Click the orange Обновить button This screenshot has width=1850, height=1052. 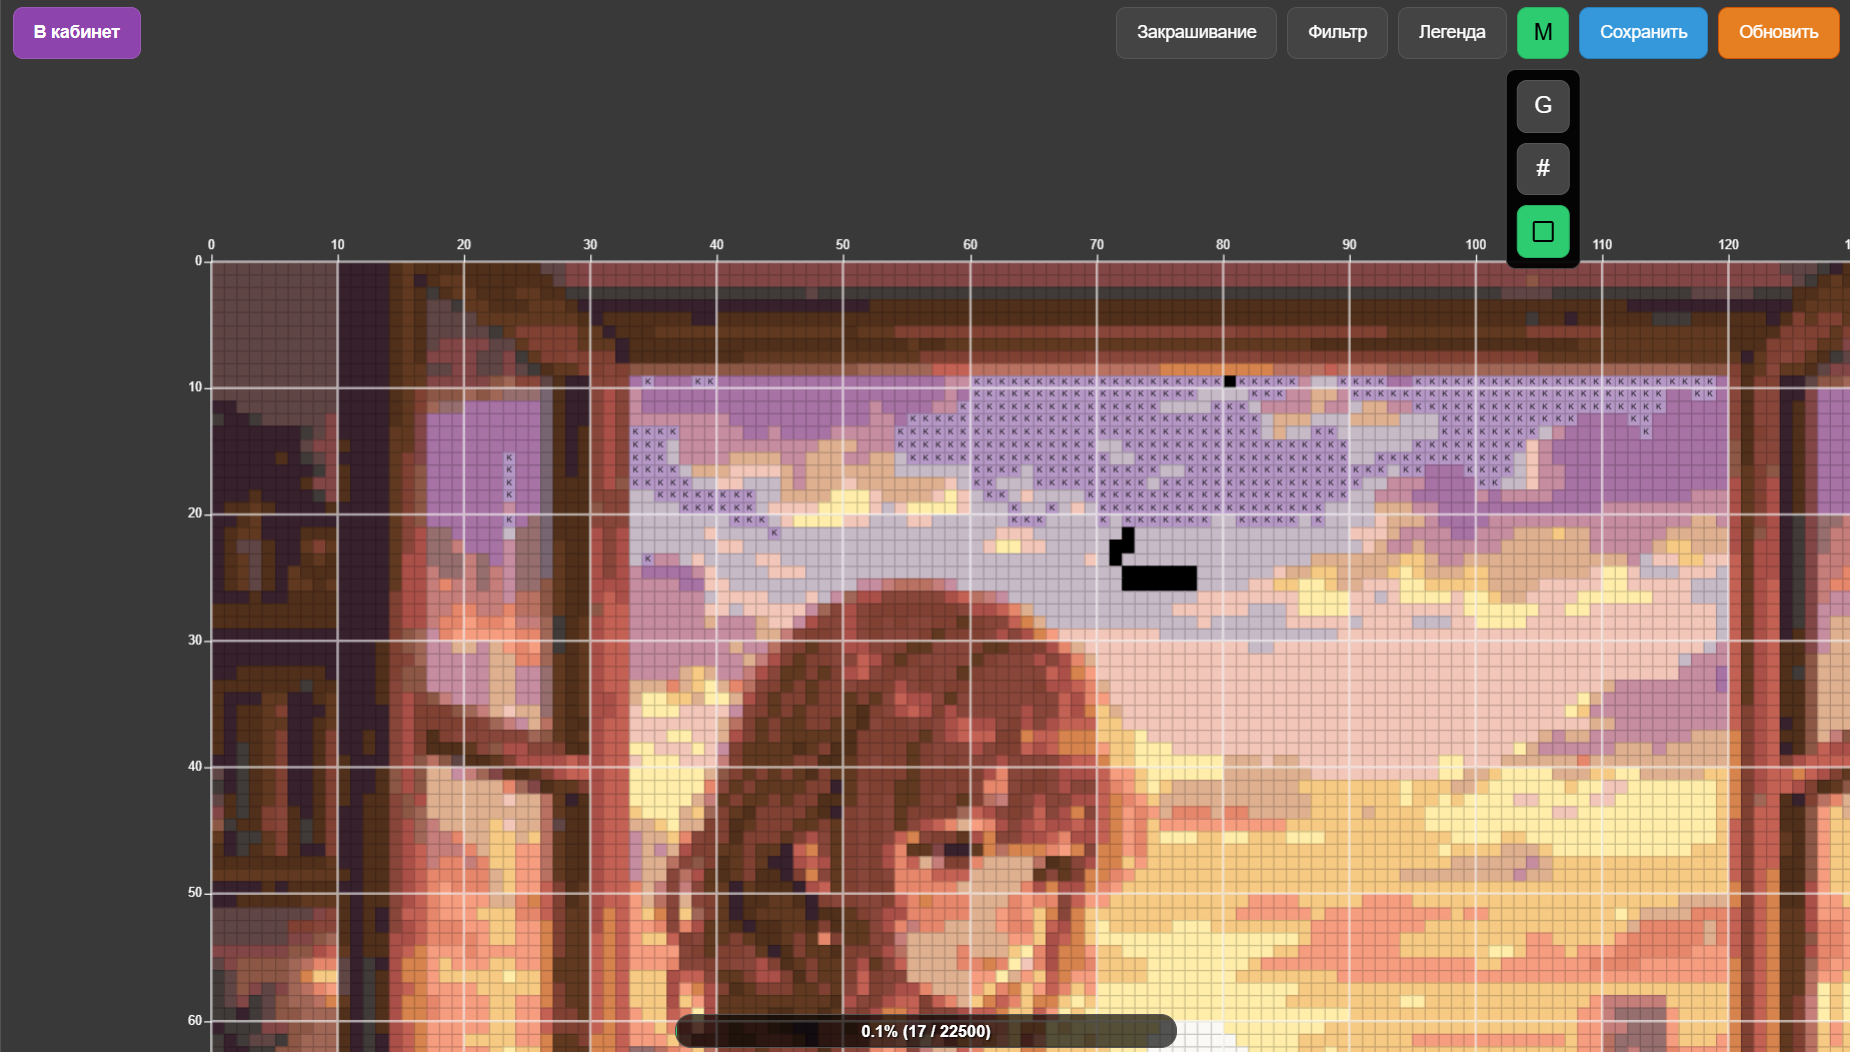[1778, 33]
